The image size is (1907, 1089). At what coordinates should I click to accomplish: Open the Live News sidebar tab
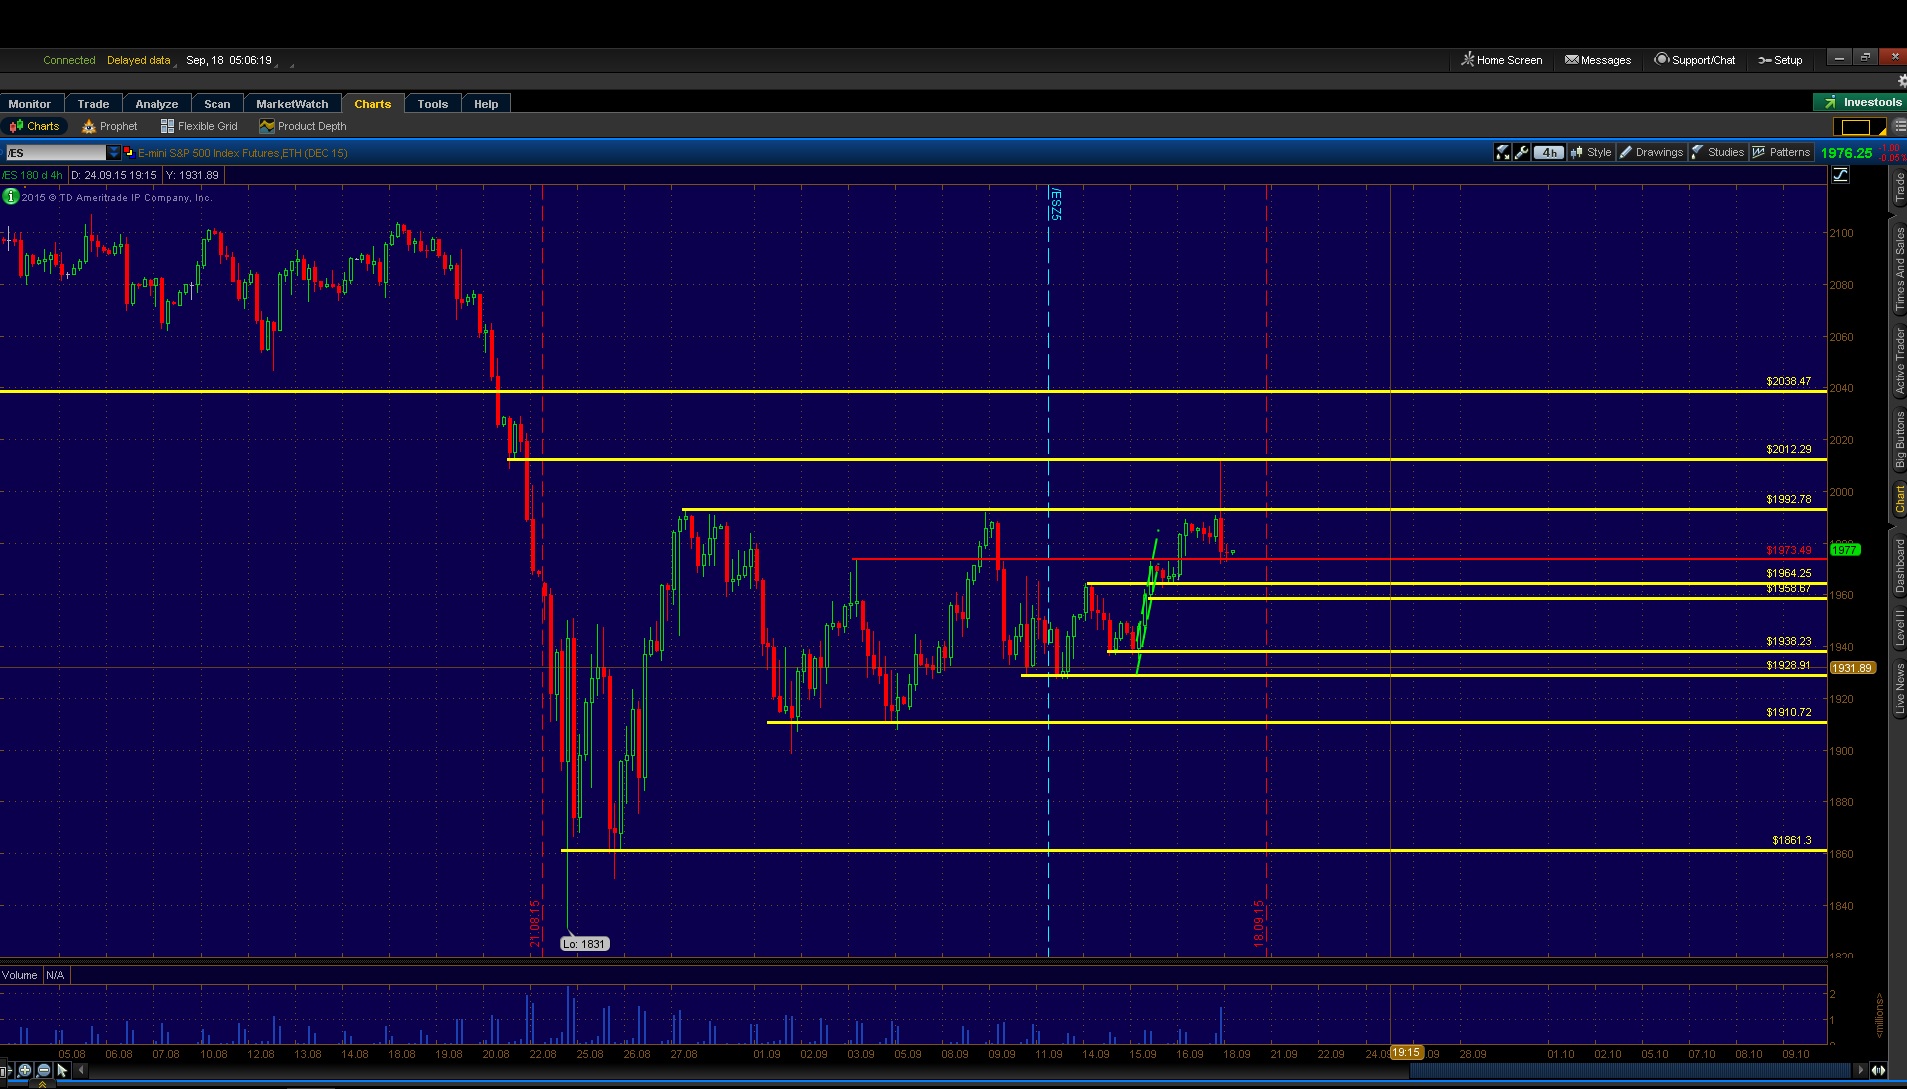click(x=1899, y=688)
